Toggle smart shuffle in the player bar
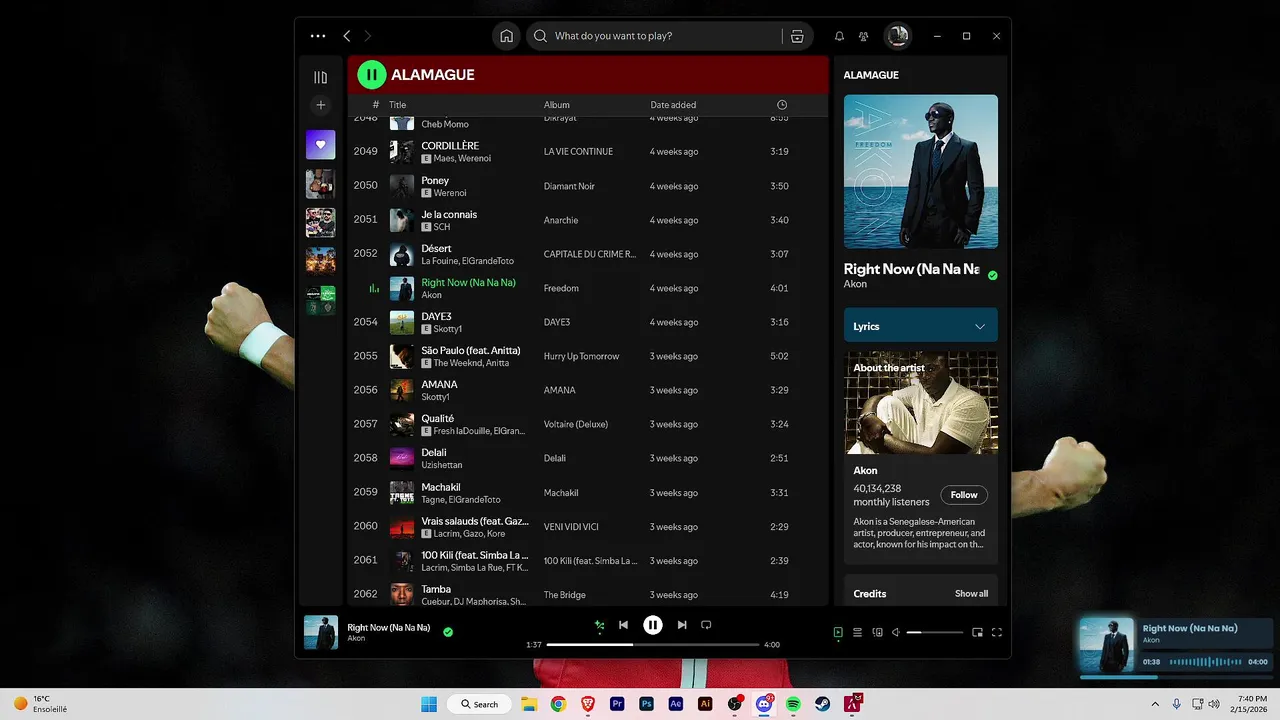Viewport: 1280px width, 720px height. click(599, 625)
